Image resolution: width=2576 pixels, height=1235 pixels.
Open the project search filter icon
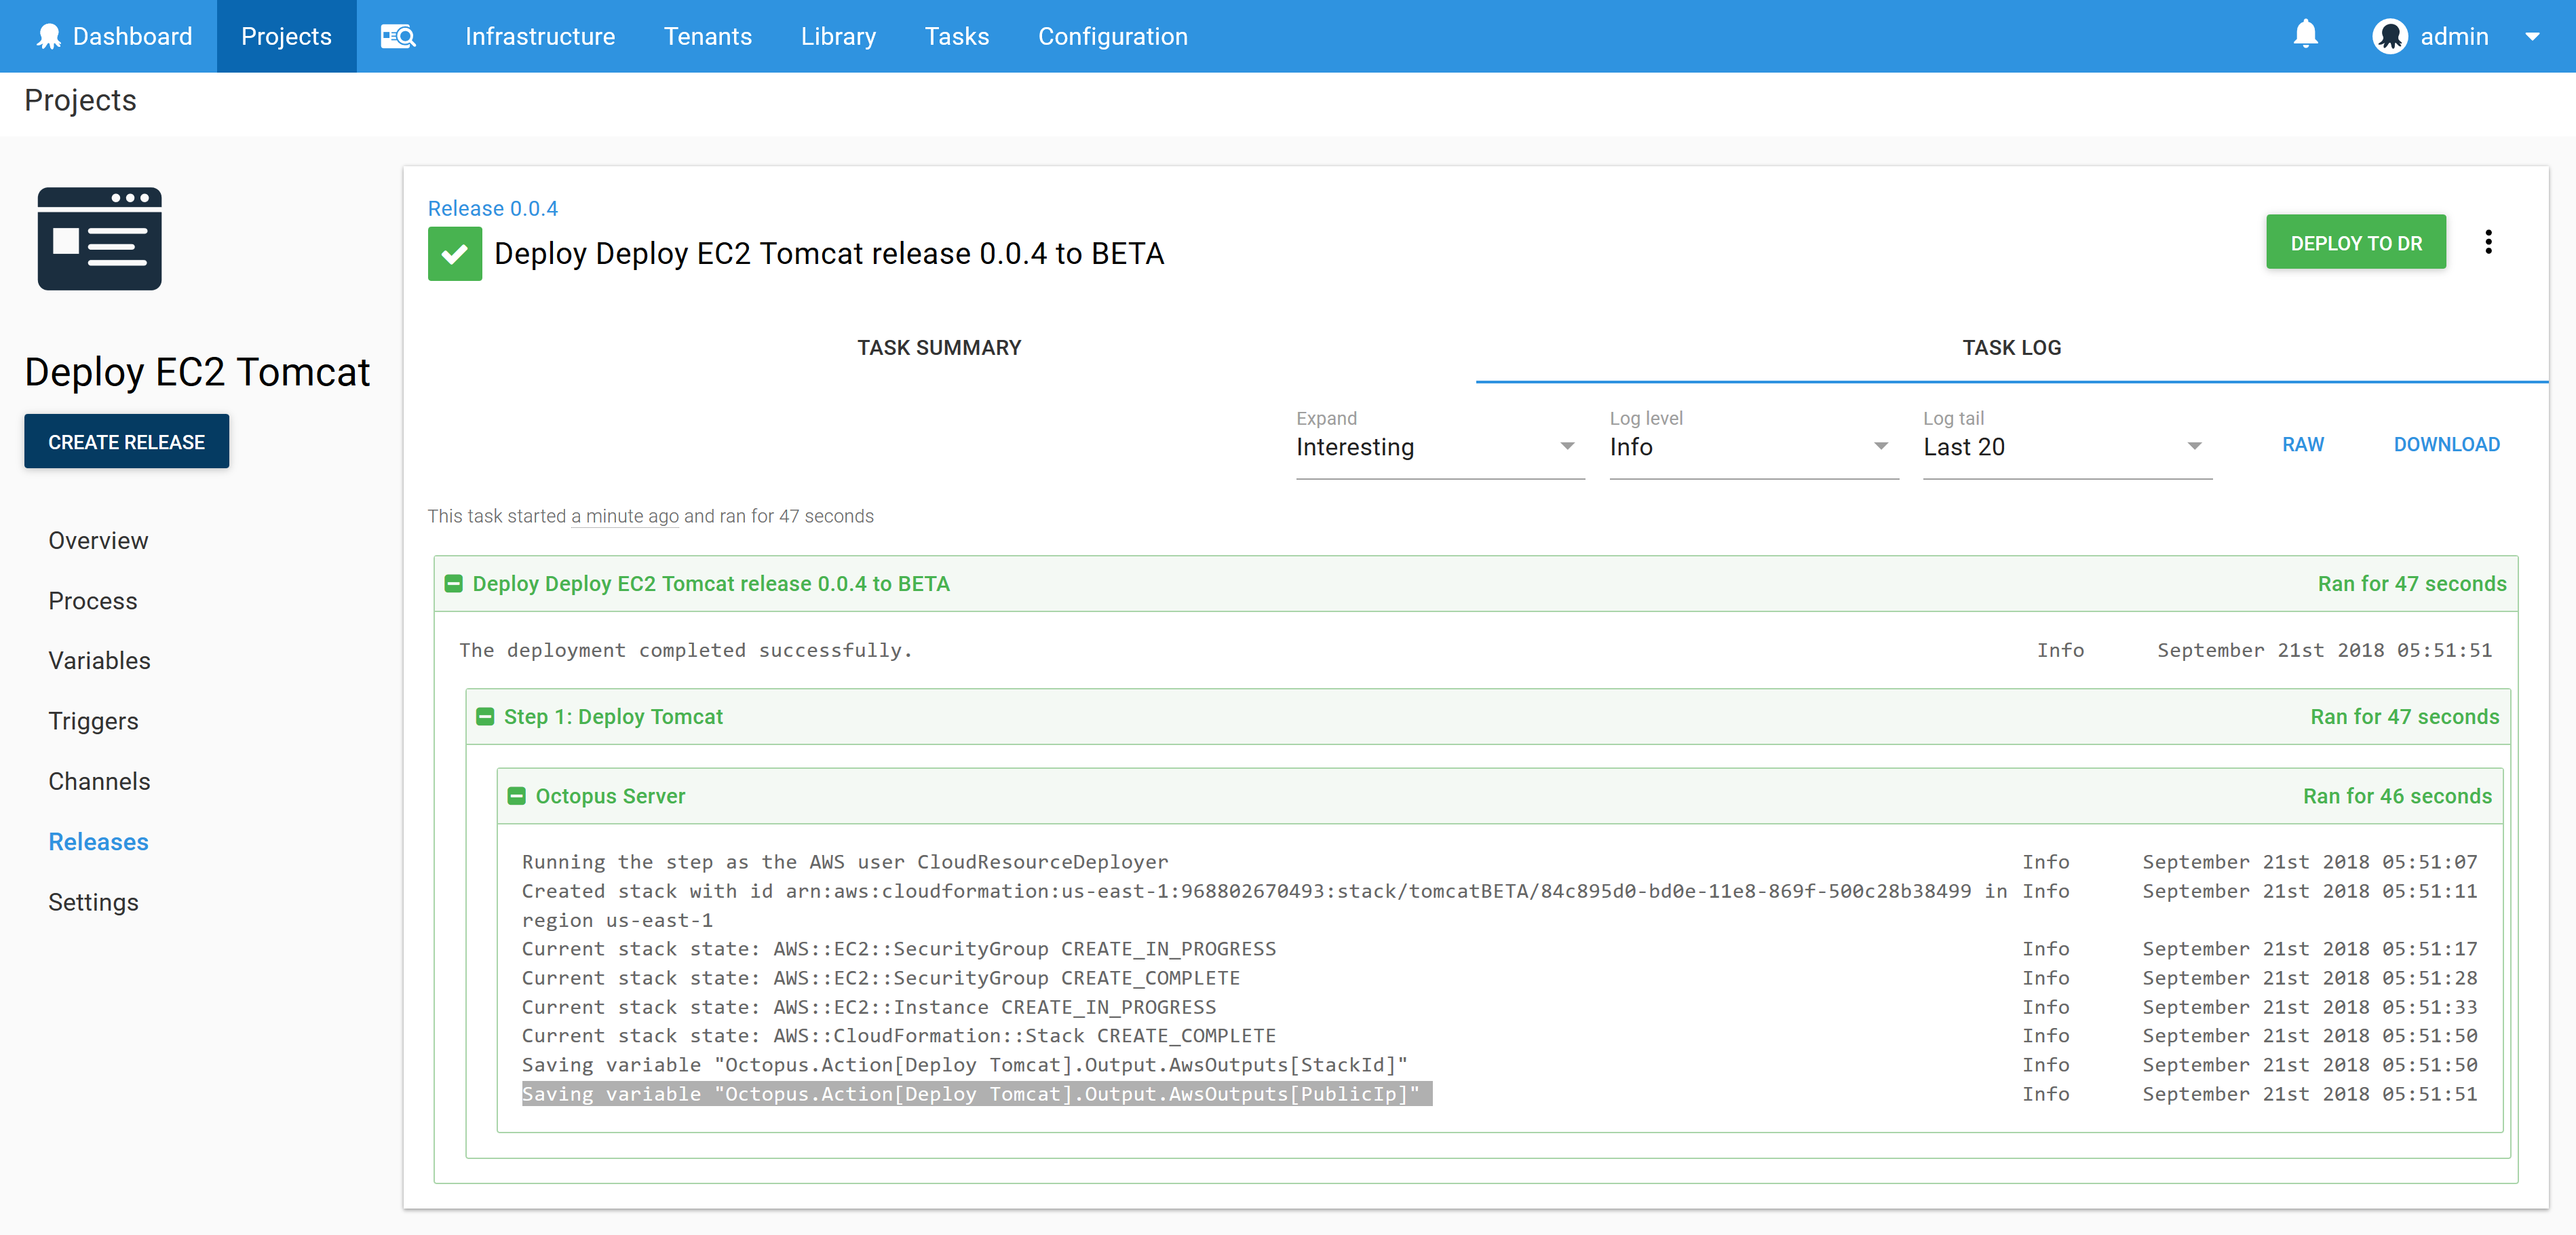coord(397,36)
